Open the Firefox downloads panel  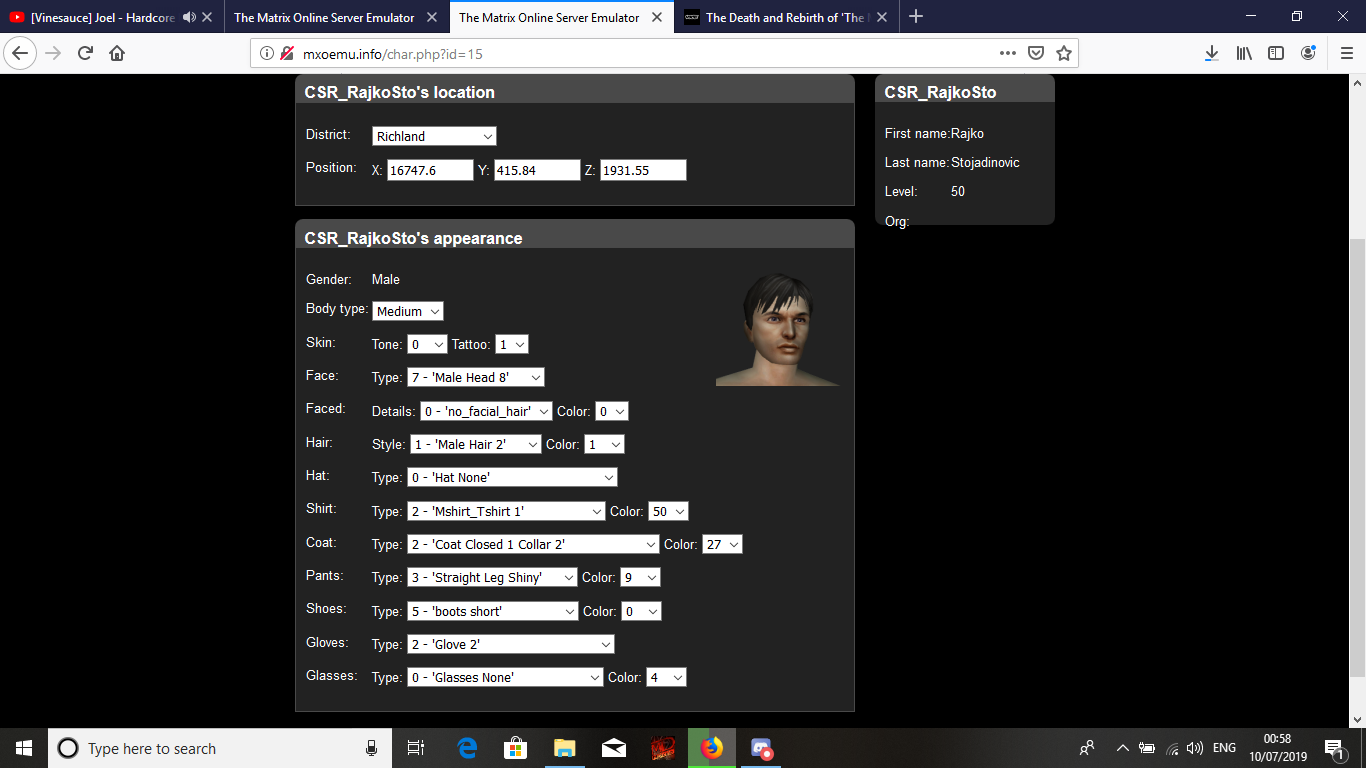coord(1211,54)
